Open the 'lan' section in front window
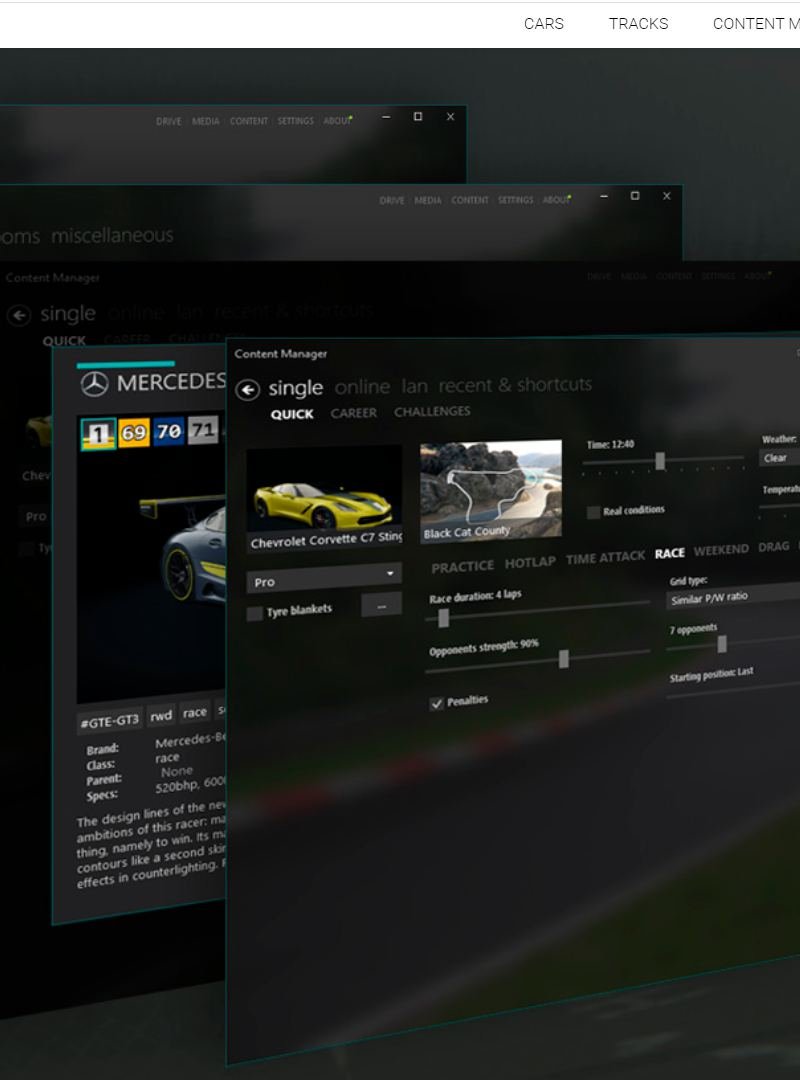The height and width of the screenshot is (1080, 800). click(x=414, y=386)
